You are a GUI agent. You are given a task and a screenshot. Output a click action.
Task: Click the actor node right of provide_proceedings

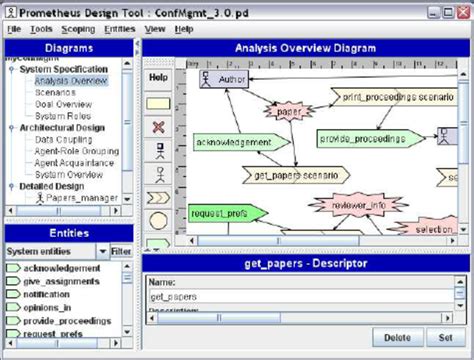(448, 136)
